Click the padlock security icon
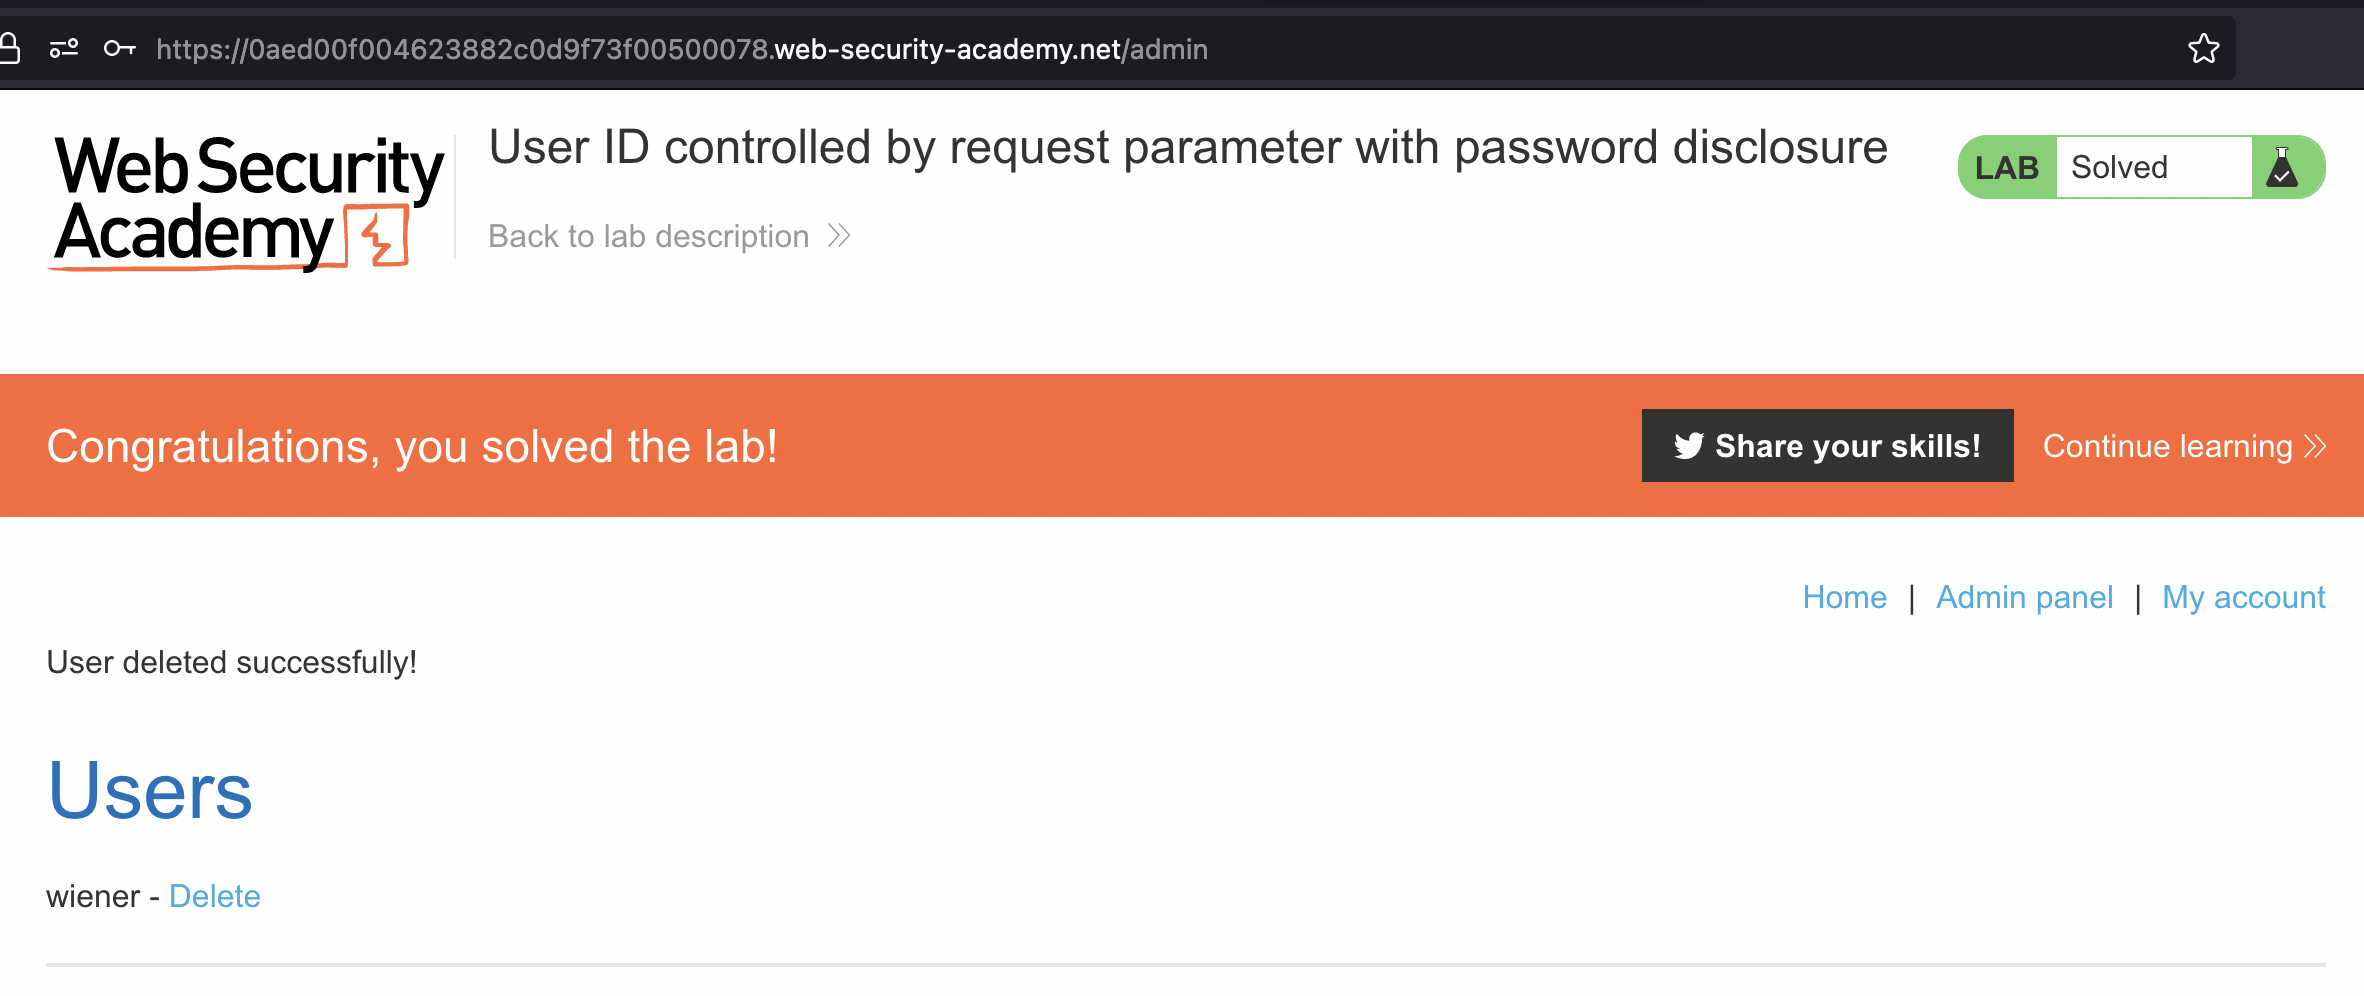This screenshot has width=2364, height=996. pyautogui.click(x=10, y=48)
